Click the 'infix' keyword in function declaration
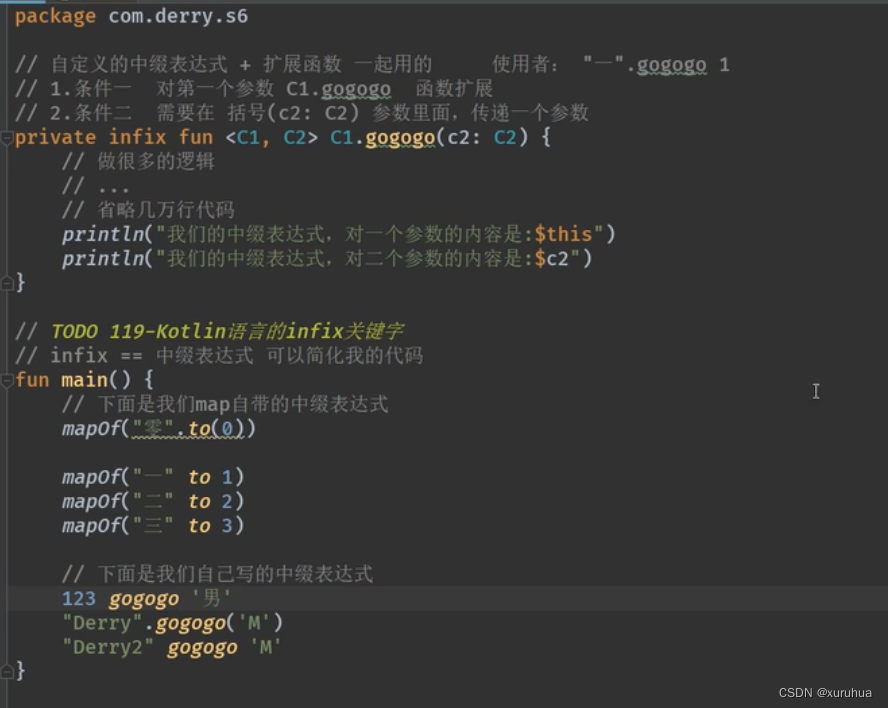The width and height of the screenshot is (888, 708). click(137, 138)
